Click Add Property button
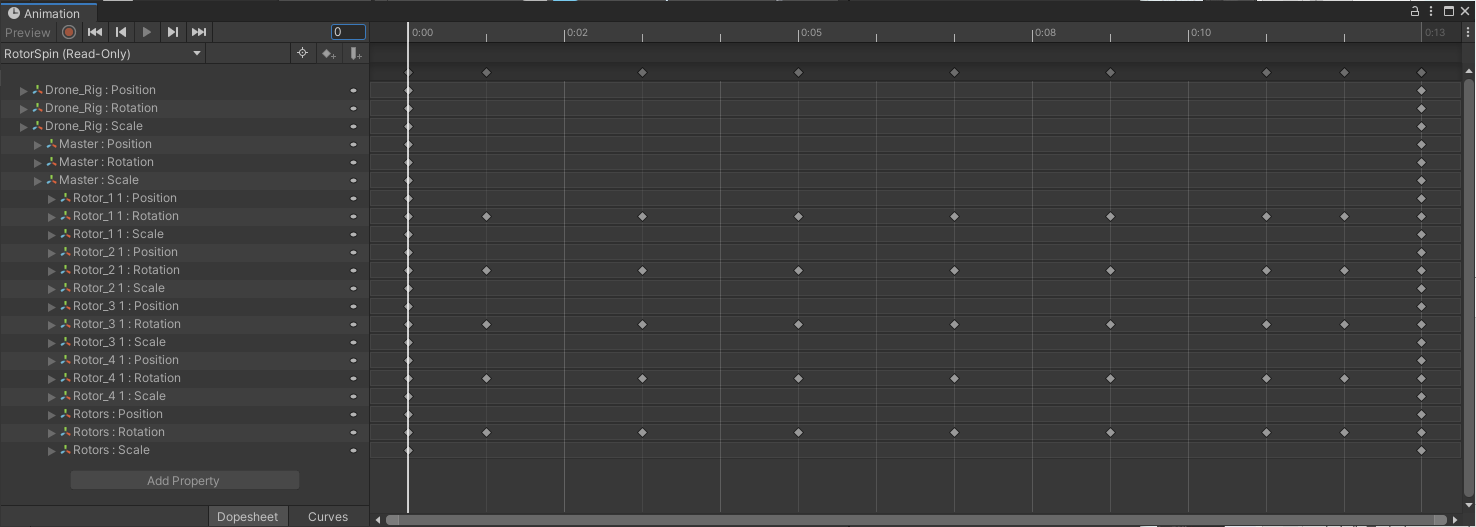Screen dimensions: 1476x527 (184, 481)
